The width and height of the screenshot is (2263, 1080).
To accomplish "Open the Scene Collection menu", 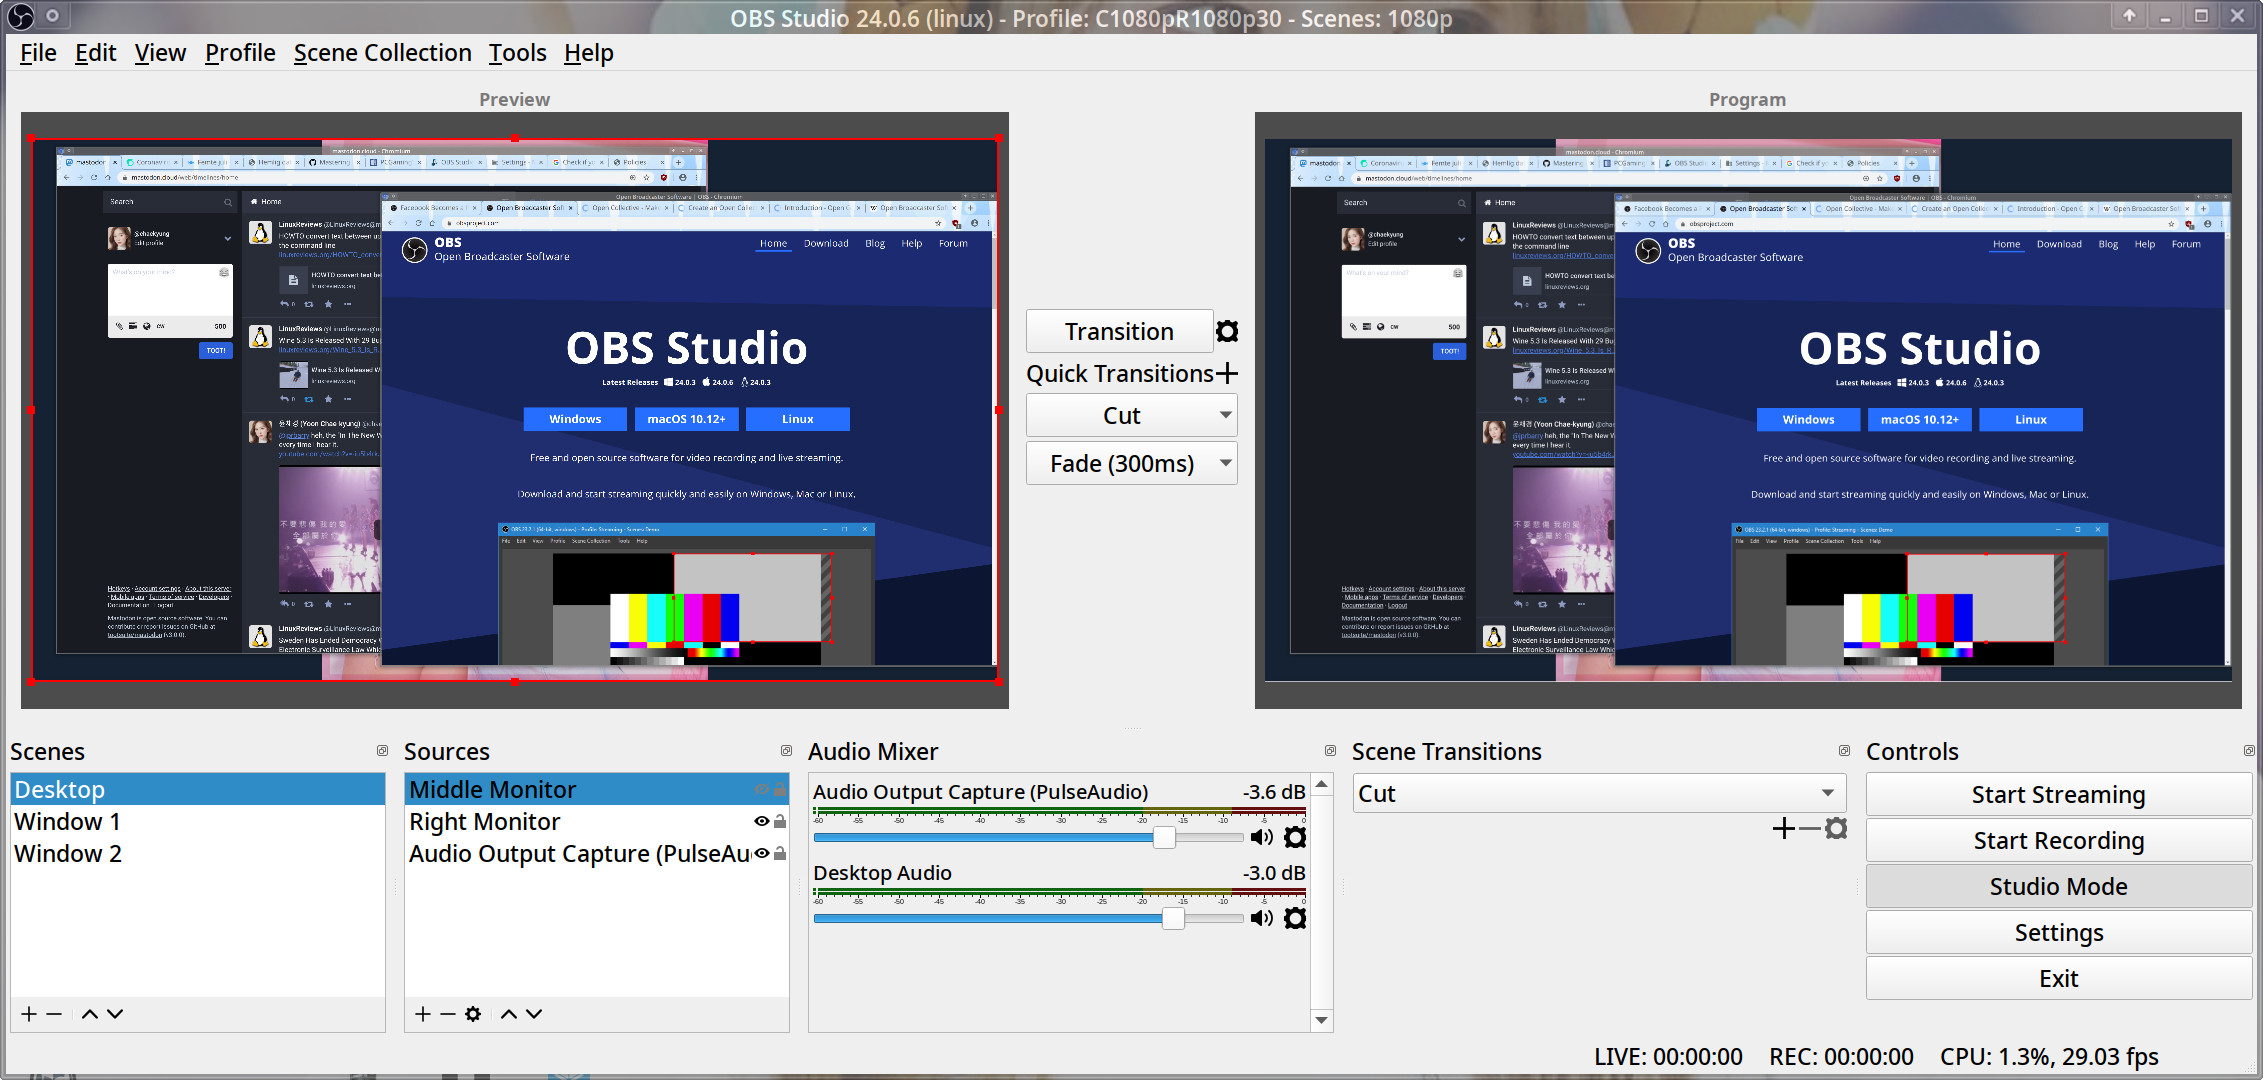I will pos(381,53).
